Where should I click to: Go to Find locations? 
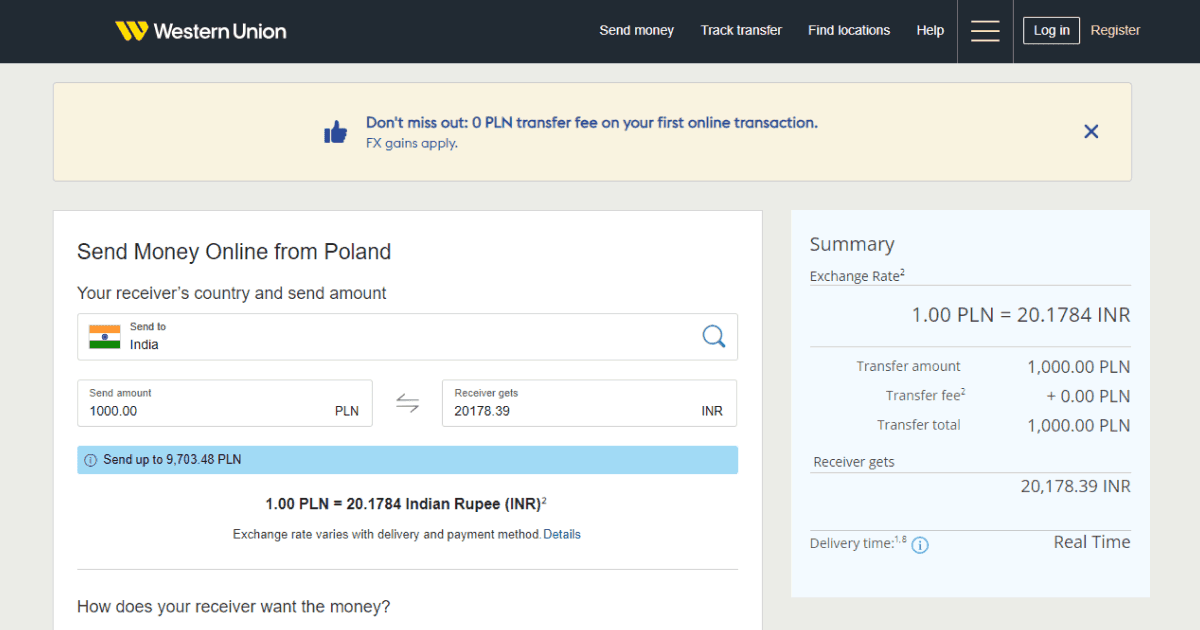click(x=849, y=30)
